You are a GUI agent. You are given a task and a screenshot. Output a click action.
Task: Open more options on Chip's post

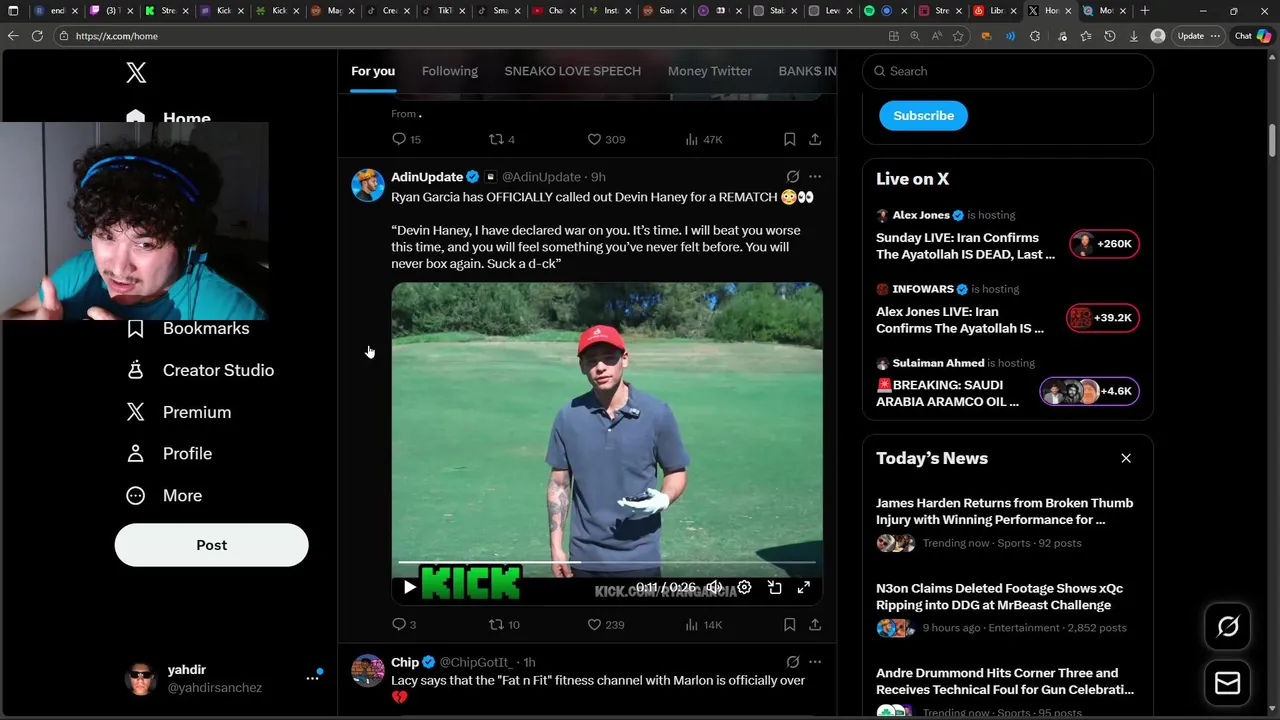tap(815, 662)
